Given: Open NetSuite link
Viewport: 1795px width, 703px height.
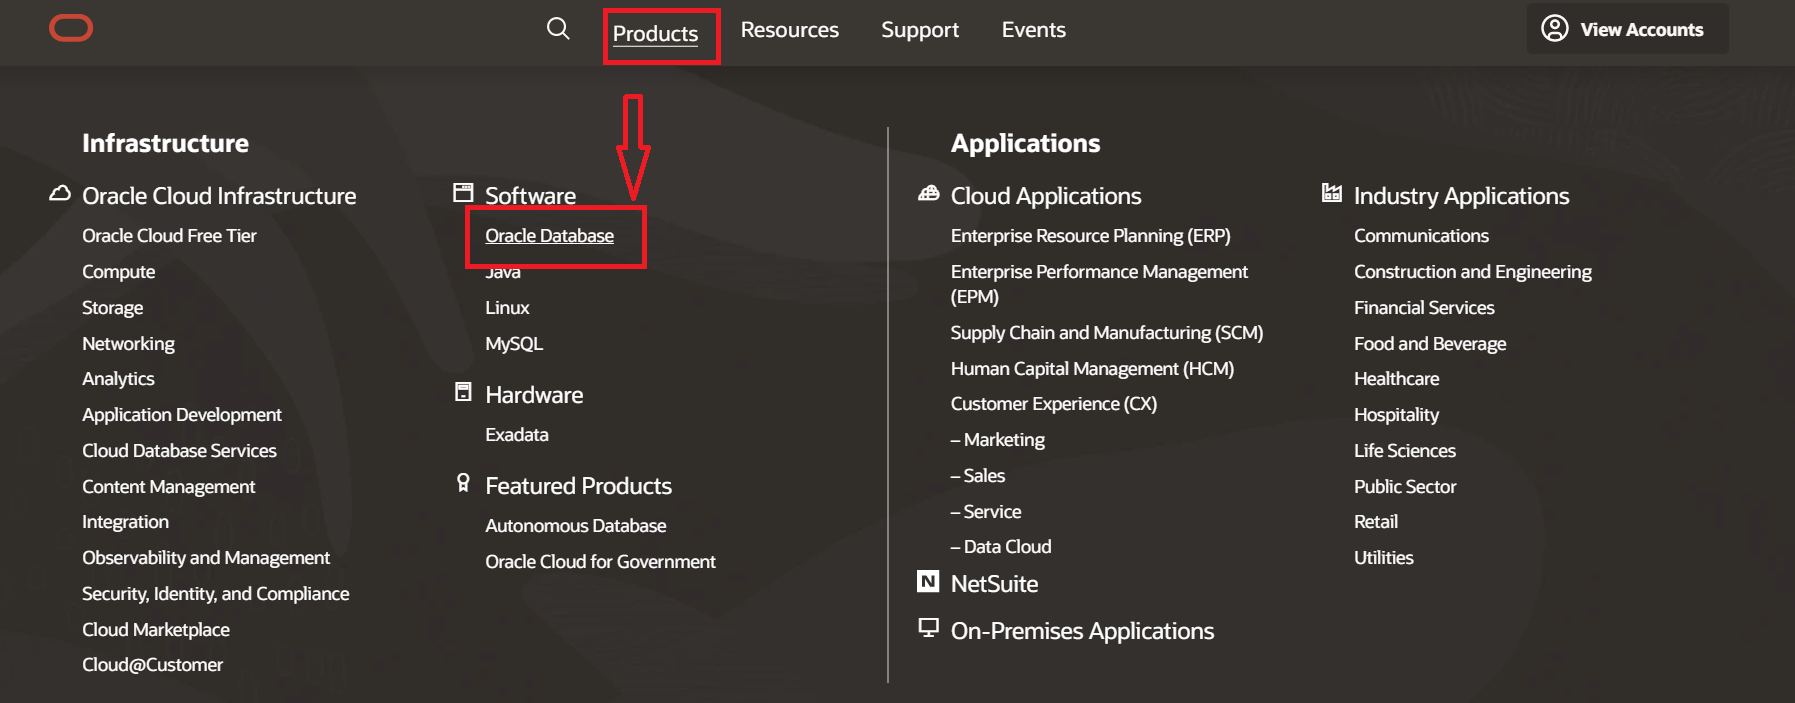Looking at the screenshot, I should click(x=994, y=584).
